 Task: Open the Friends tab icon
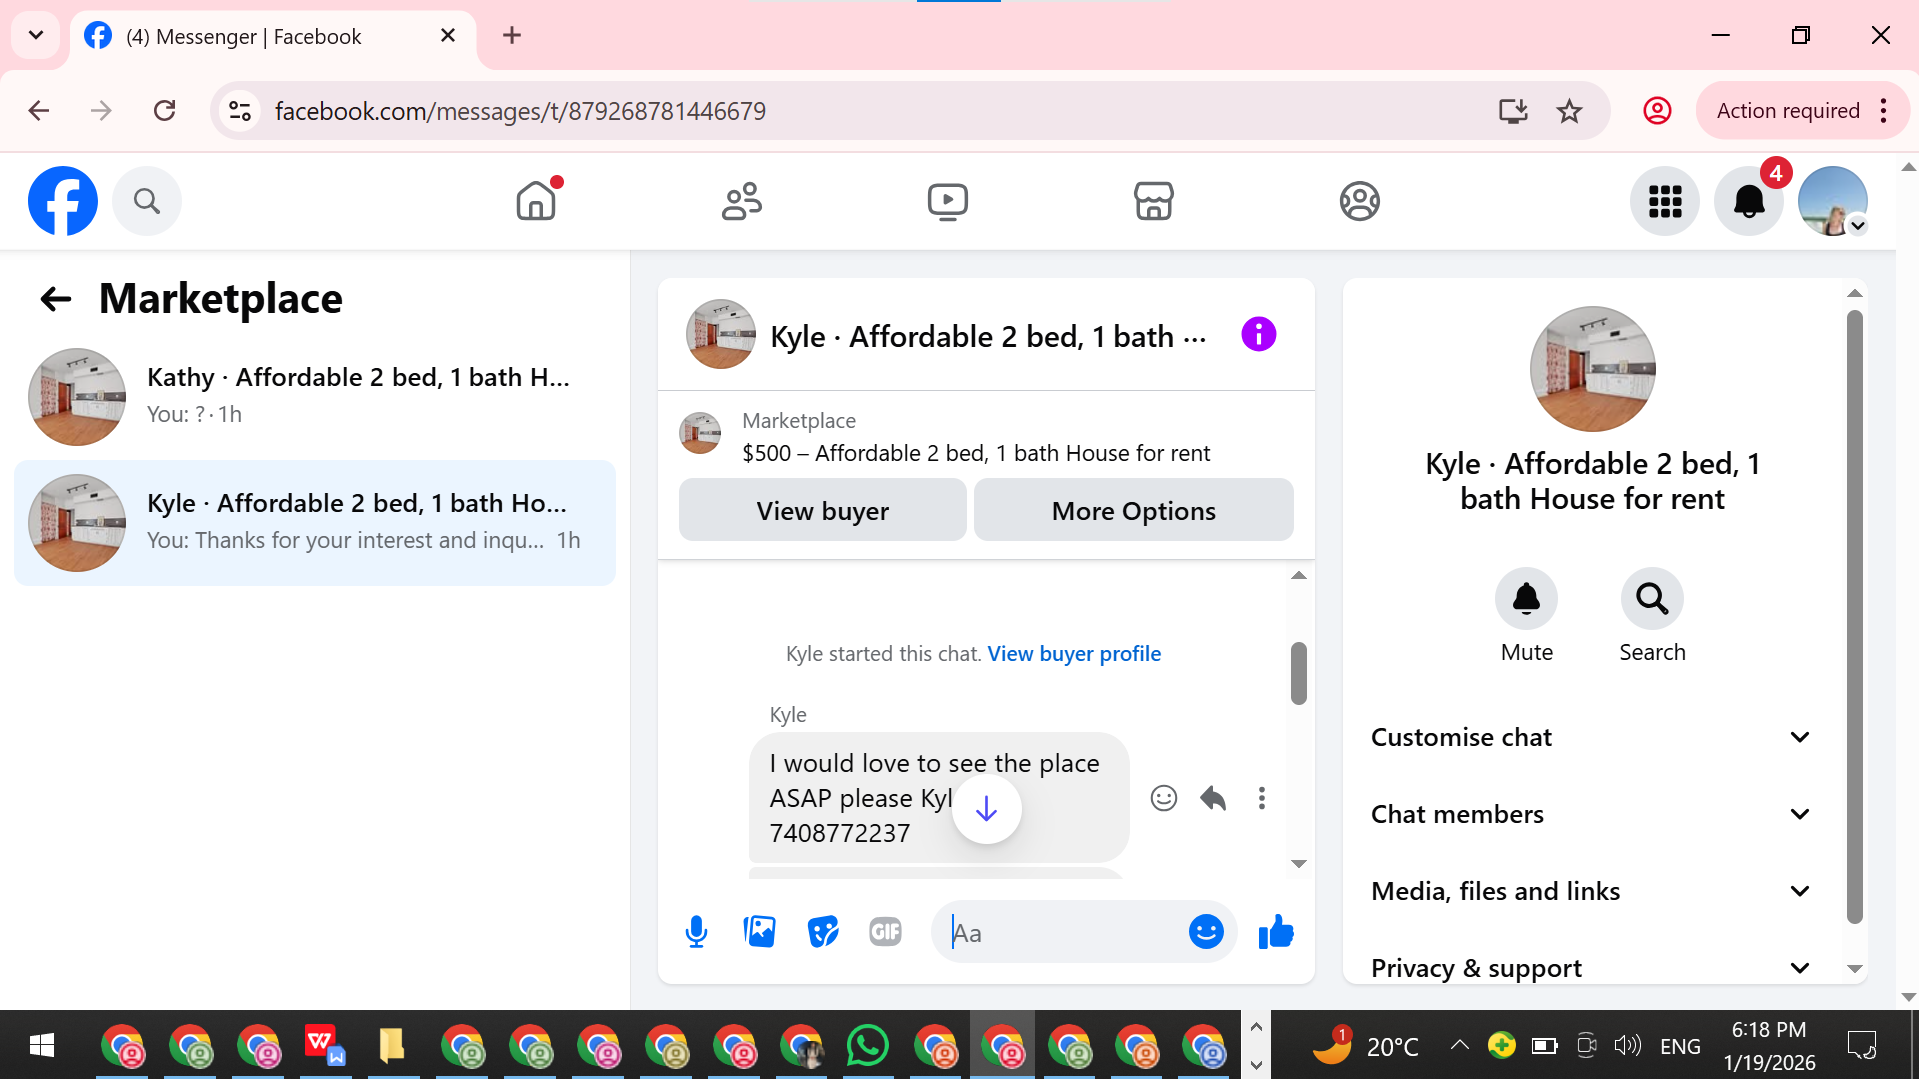tap(742, 201)
